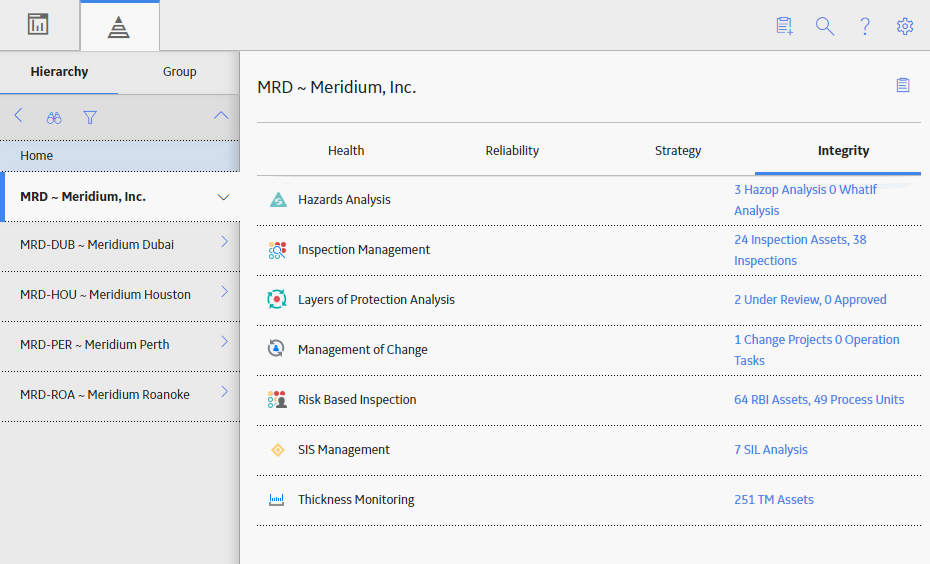Open the Health tab
This screenshot has width=930, height=564.
(x=346, y=151)
